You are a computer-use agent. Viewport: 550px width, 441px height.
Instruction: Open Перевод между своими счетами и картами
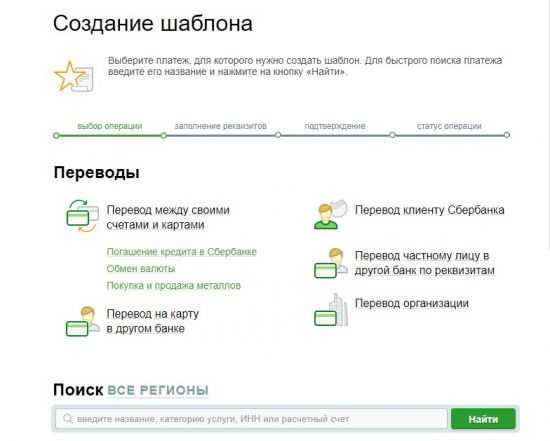[168, 218]
